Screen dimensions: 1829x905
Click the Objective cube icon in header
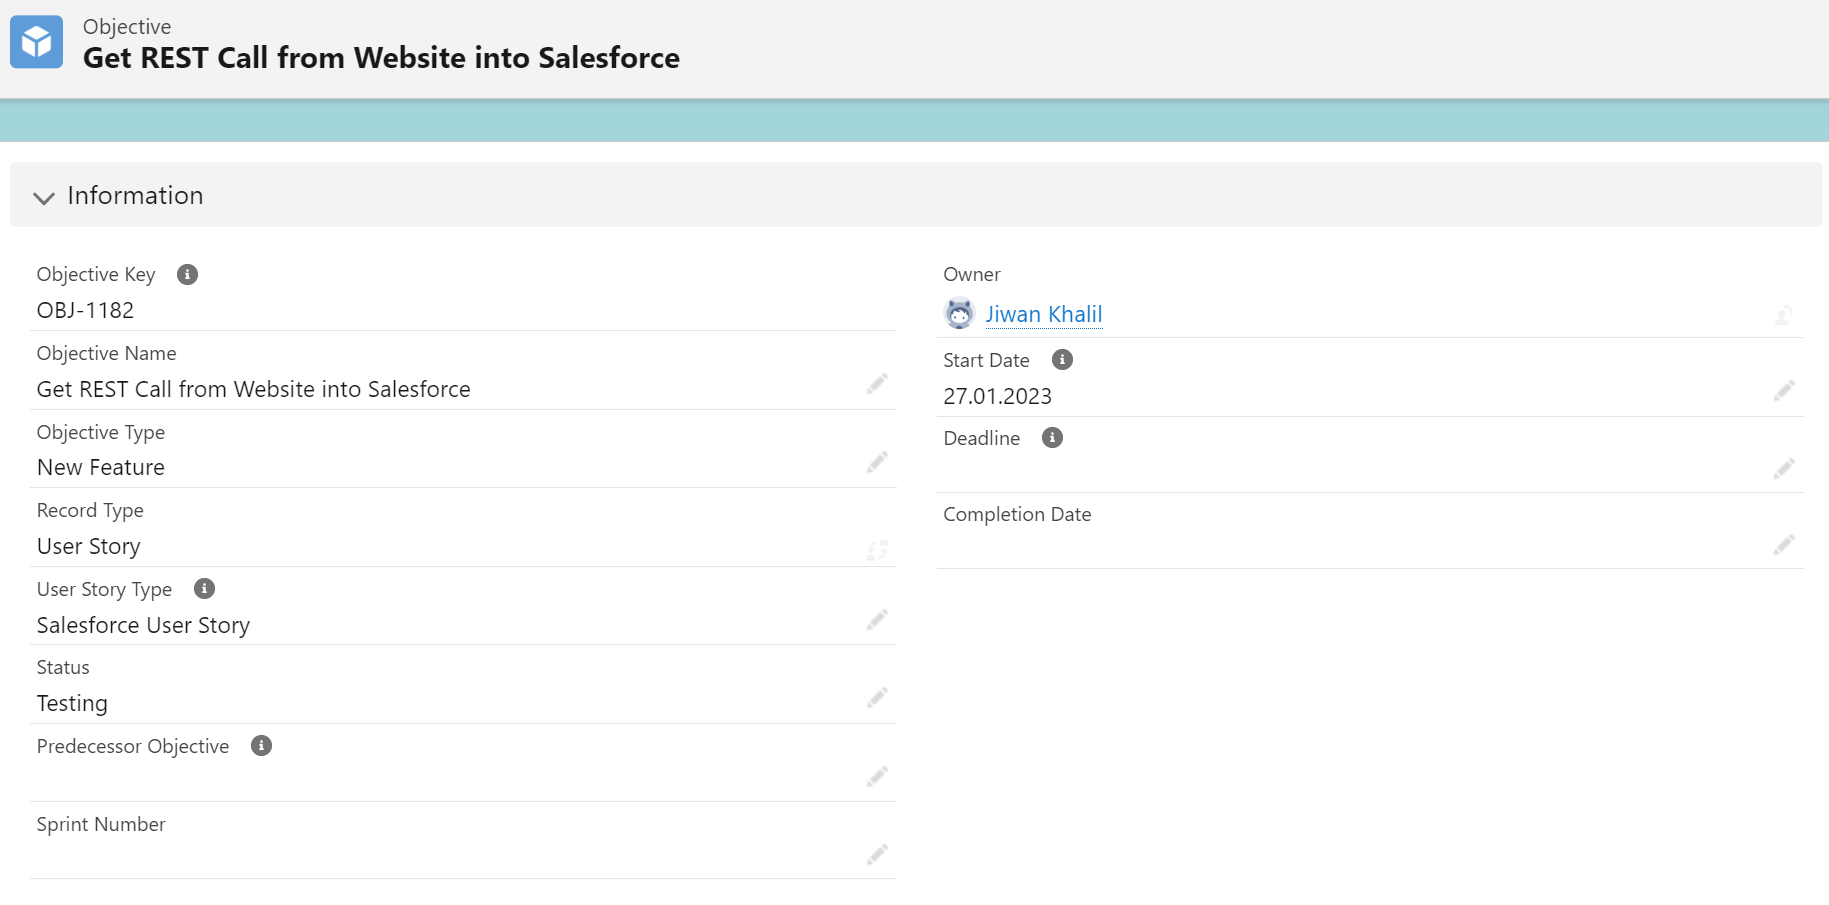[36, 42]
